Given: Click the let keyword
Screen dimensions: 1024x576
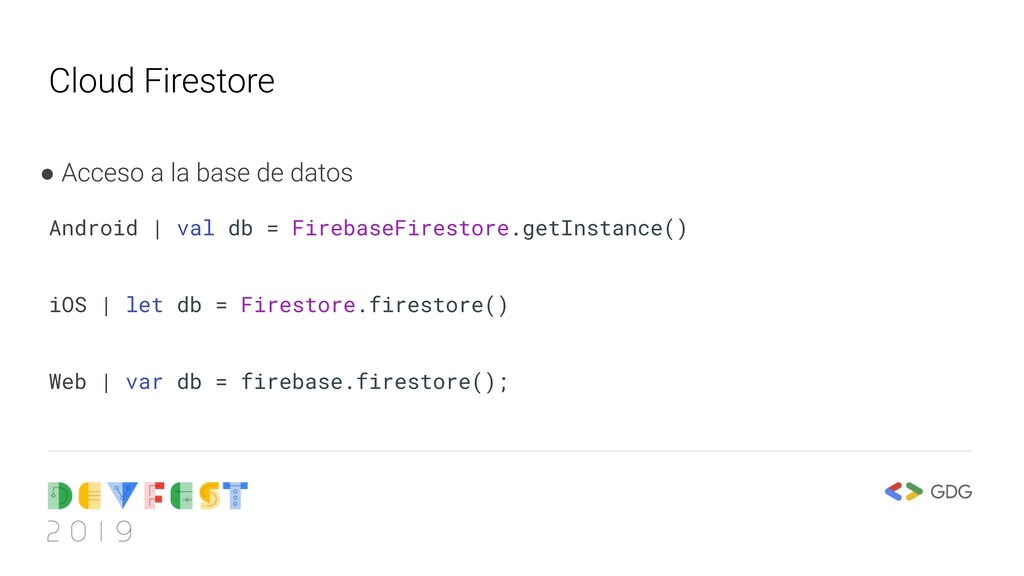Looking at the screenshot, I should [144, 305].
